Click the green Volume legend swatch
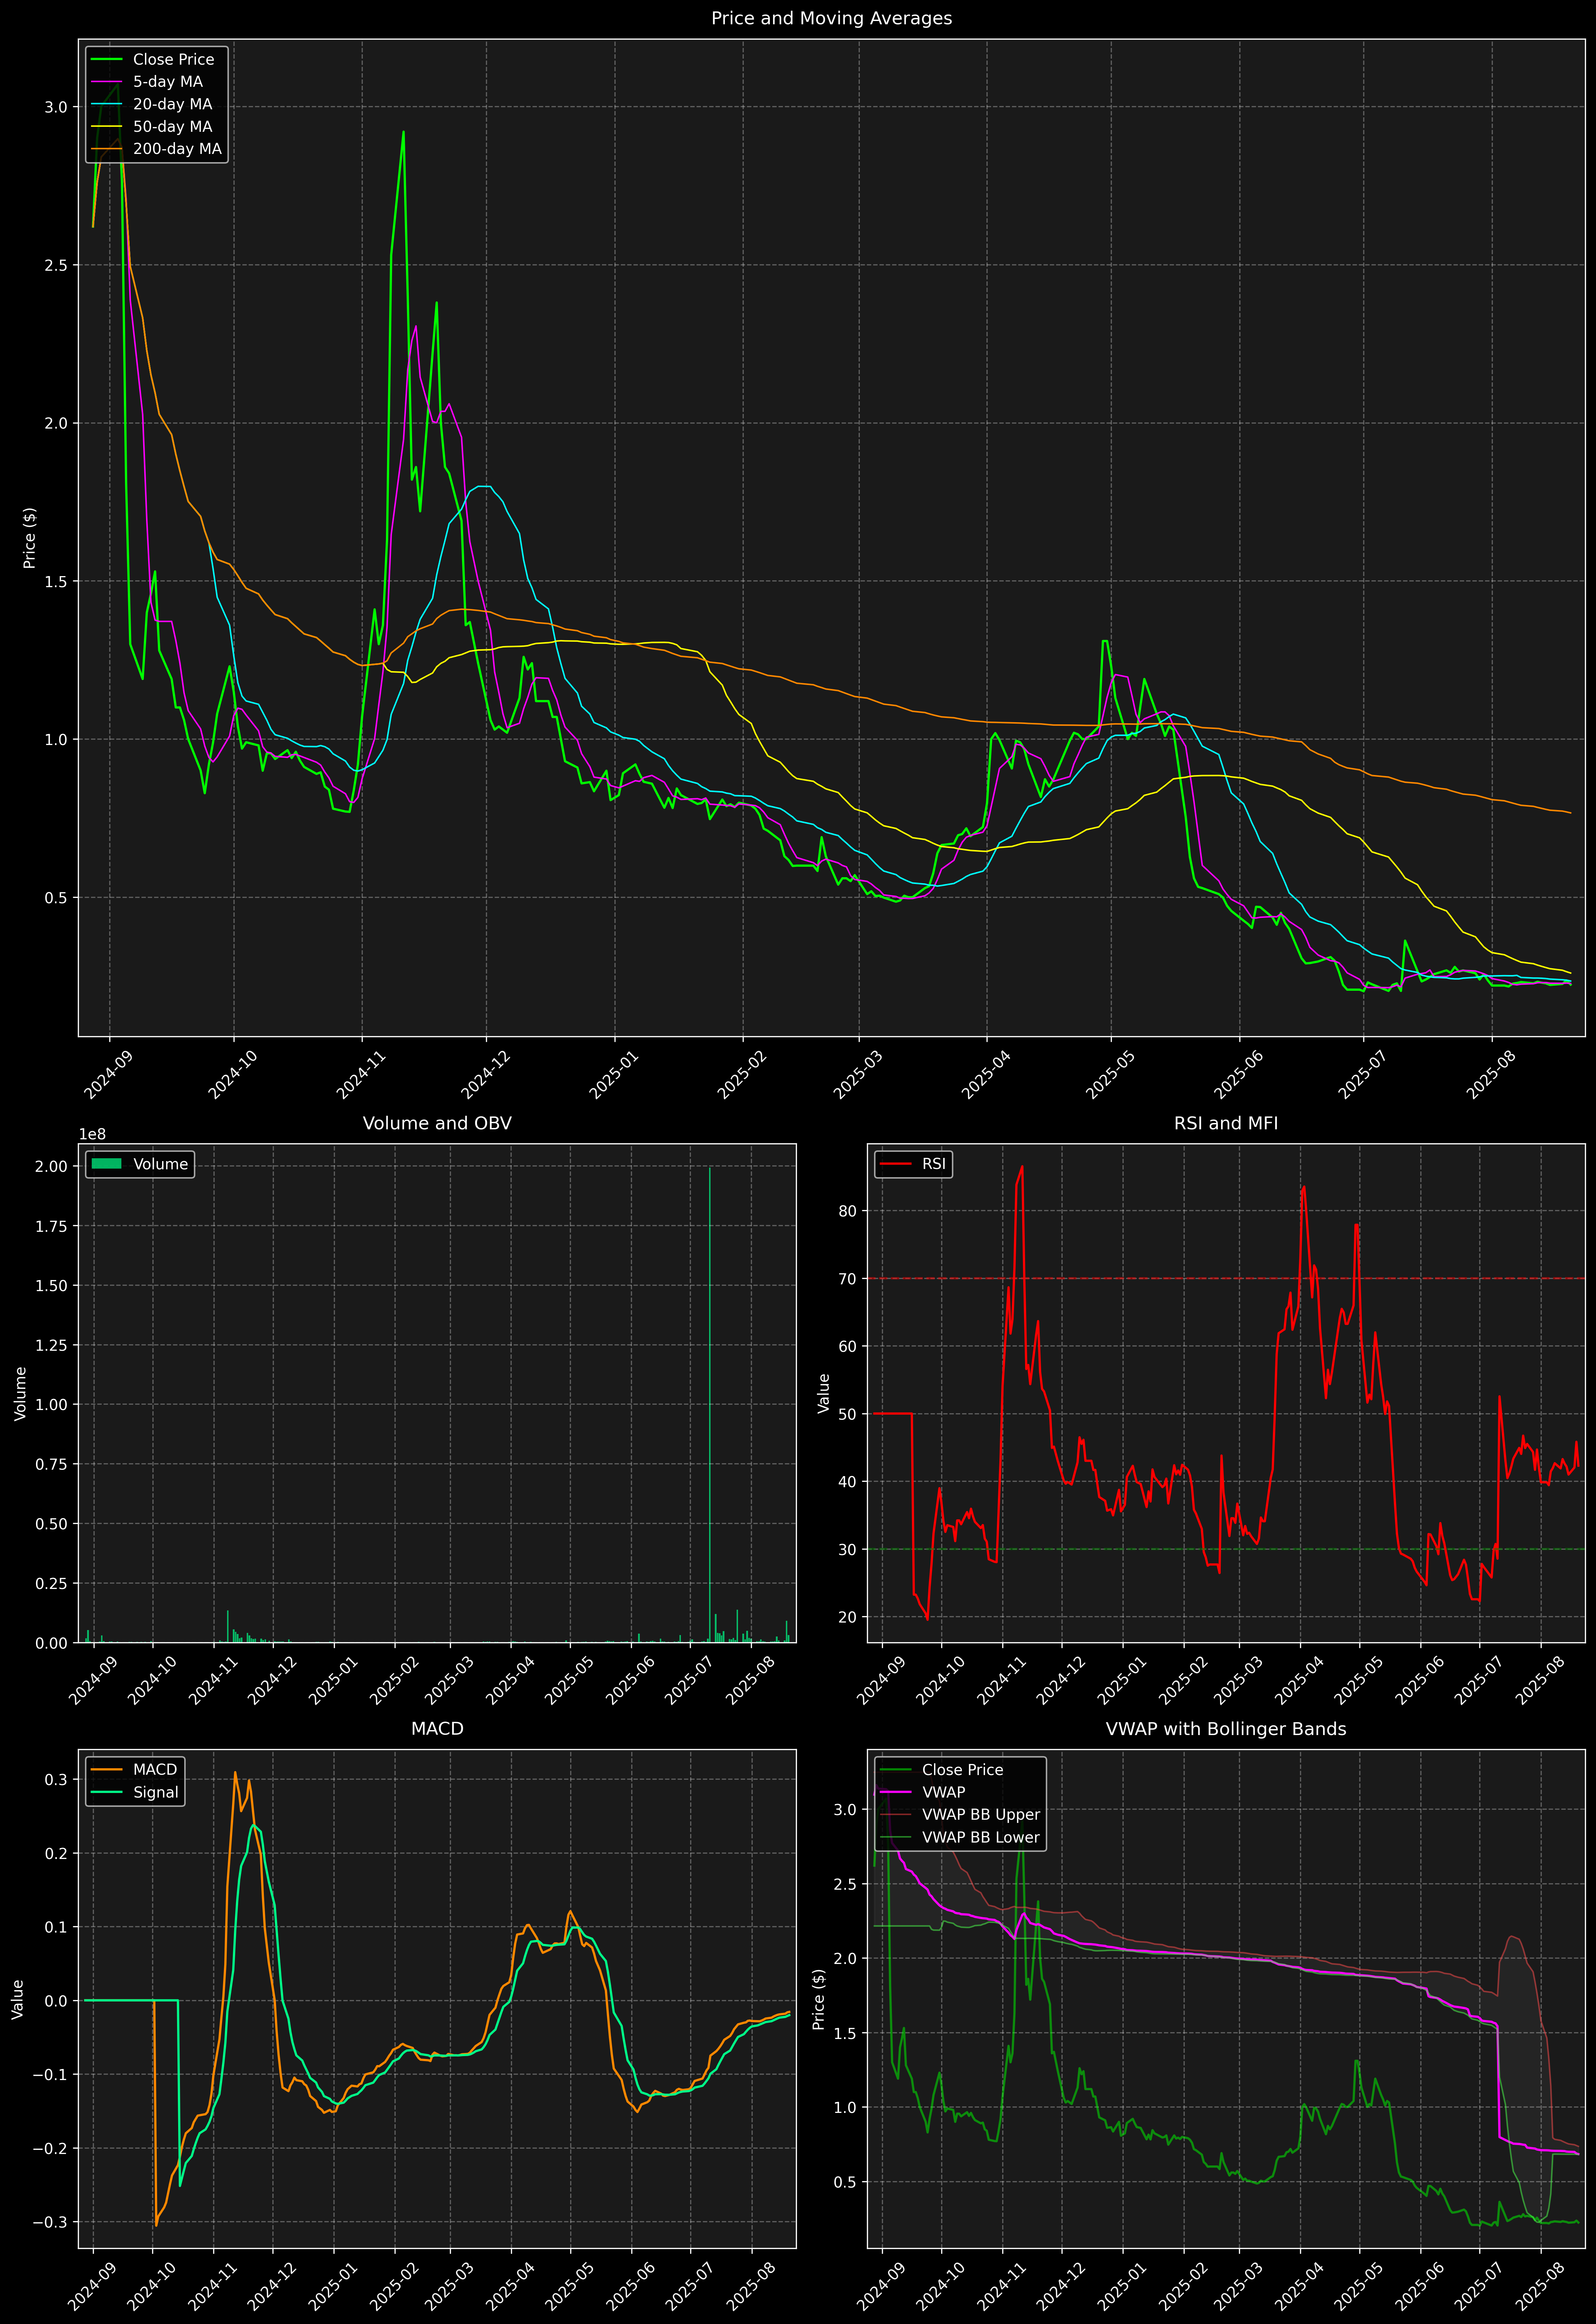 [106, 1164]
